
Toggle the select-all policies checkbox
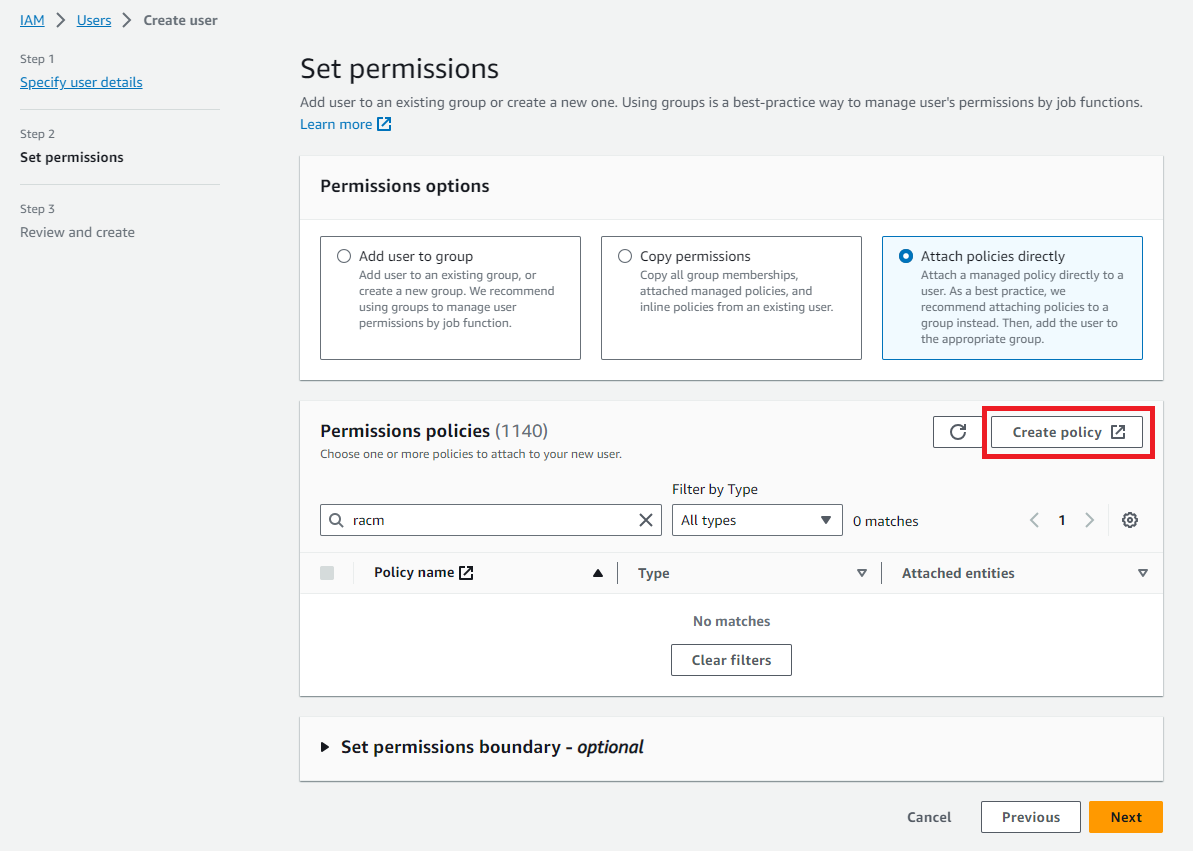pos(327,573)
